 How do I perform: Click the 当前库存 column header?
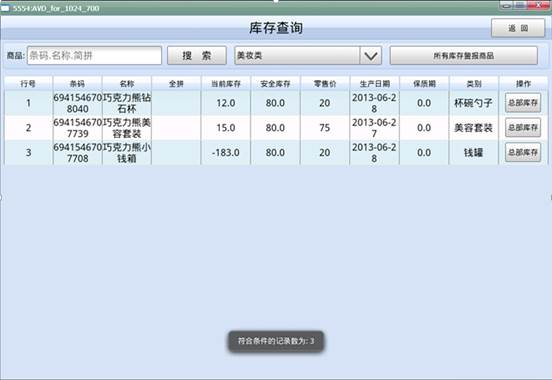pyautogui.click(x=226, y=84)
